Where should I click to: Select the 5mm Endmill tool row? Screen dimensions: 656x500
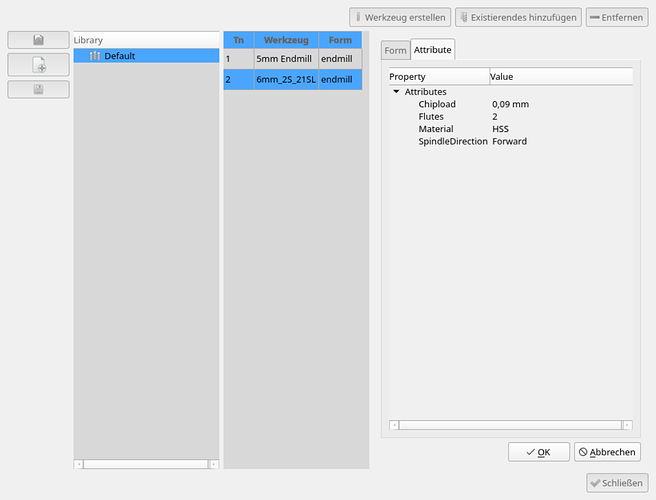pos(285,59)
